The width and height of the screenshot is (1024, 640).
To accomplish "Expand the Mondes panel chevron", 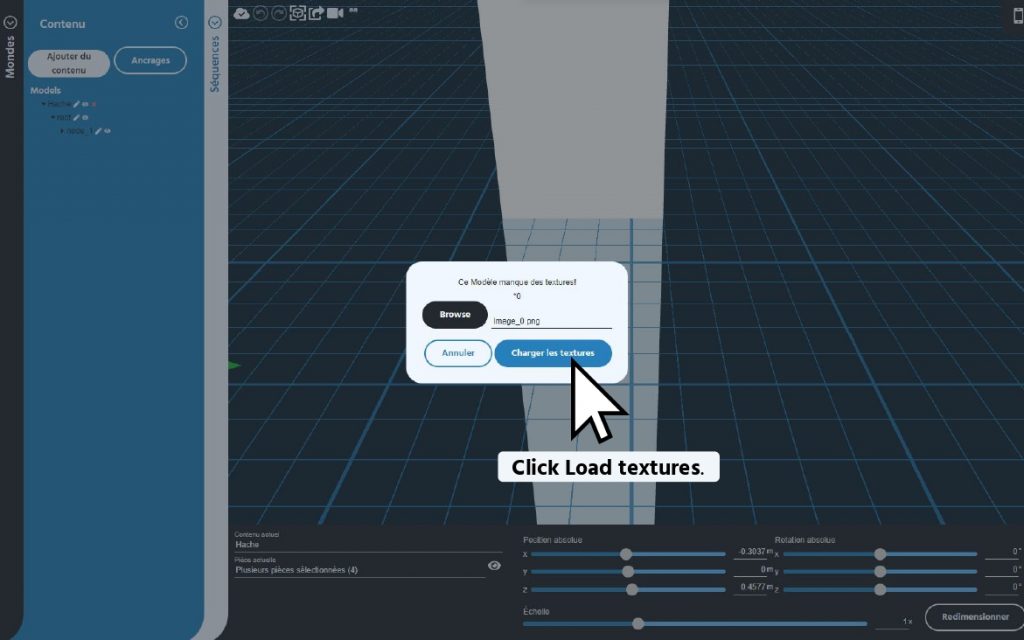I will pos(10,22).
